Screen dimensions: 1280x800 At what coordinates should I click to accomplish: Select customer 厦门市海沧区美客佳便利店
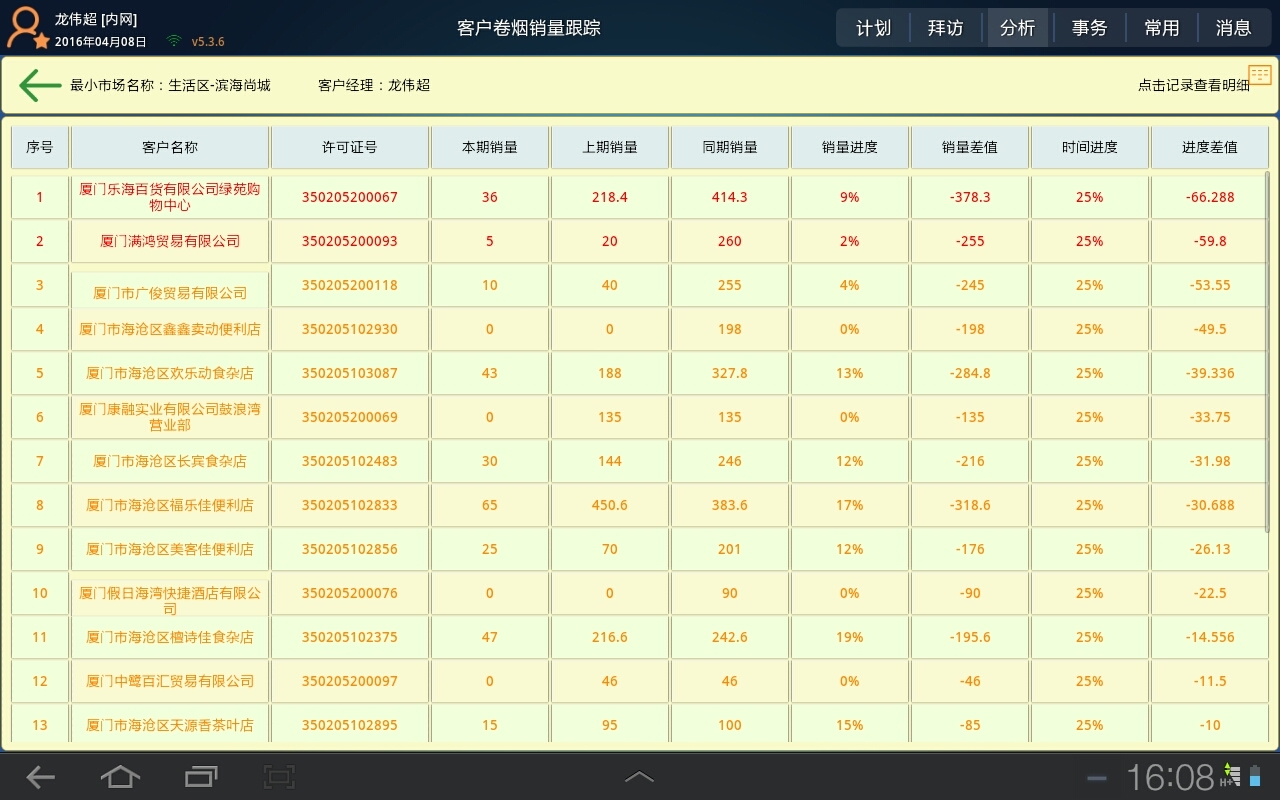click(170, 549)
